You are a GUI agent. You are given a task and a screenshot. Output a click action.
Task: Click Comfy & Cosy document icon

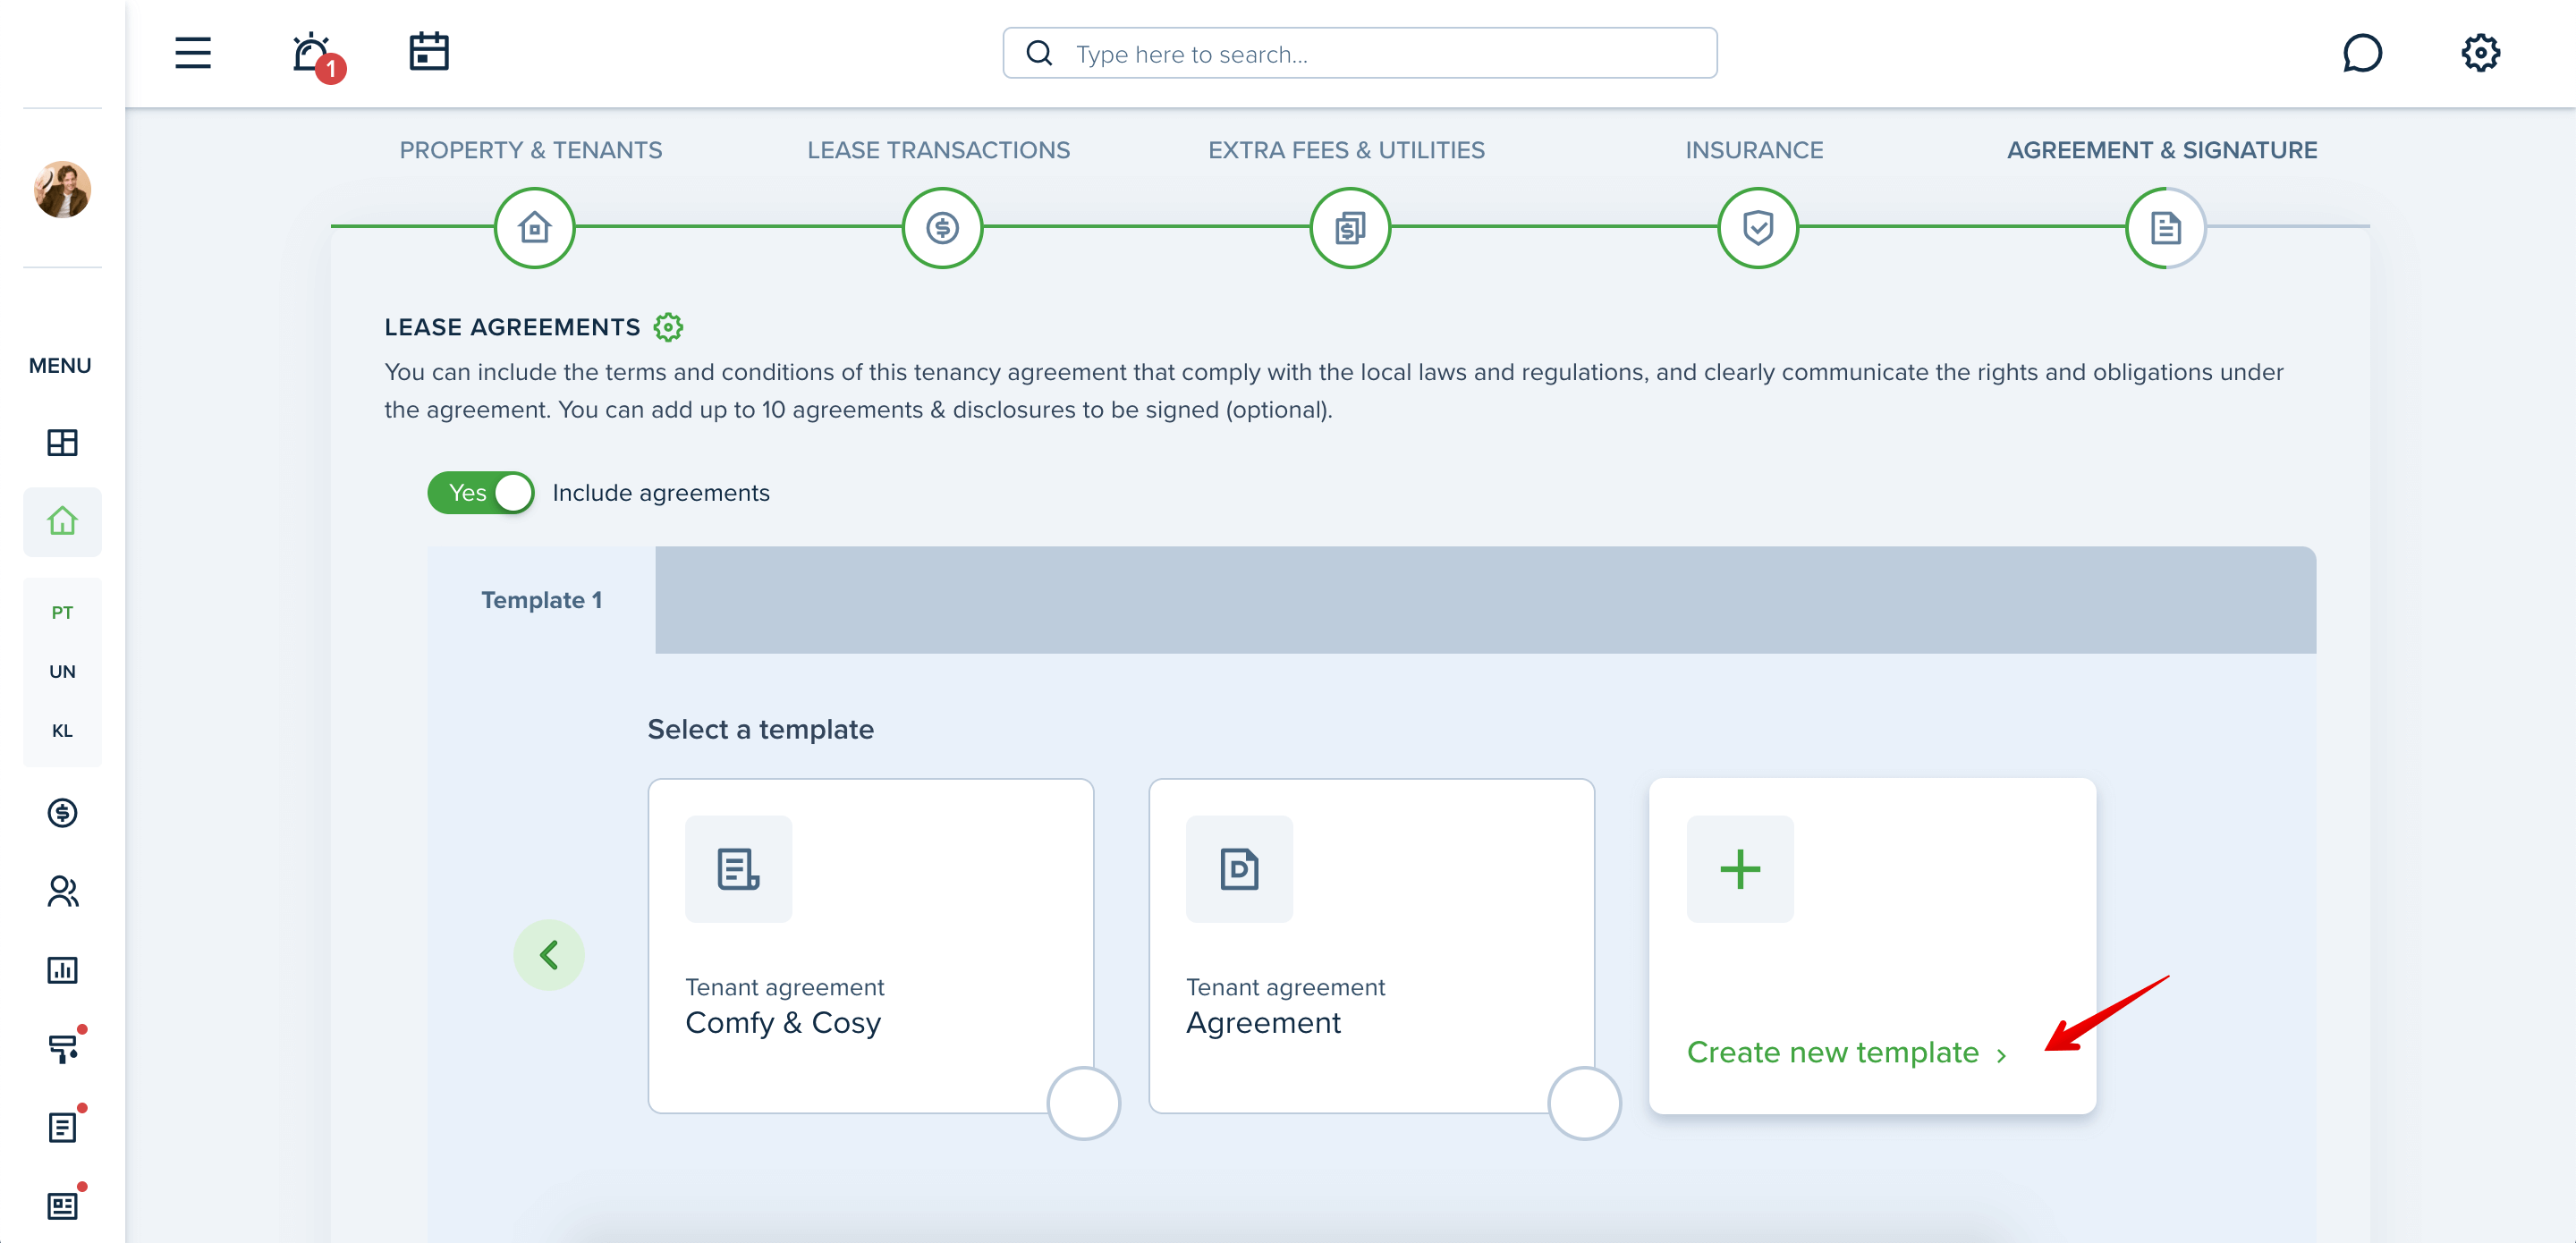pos(738,868)
